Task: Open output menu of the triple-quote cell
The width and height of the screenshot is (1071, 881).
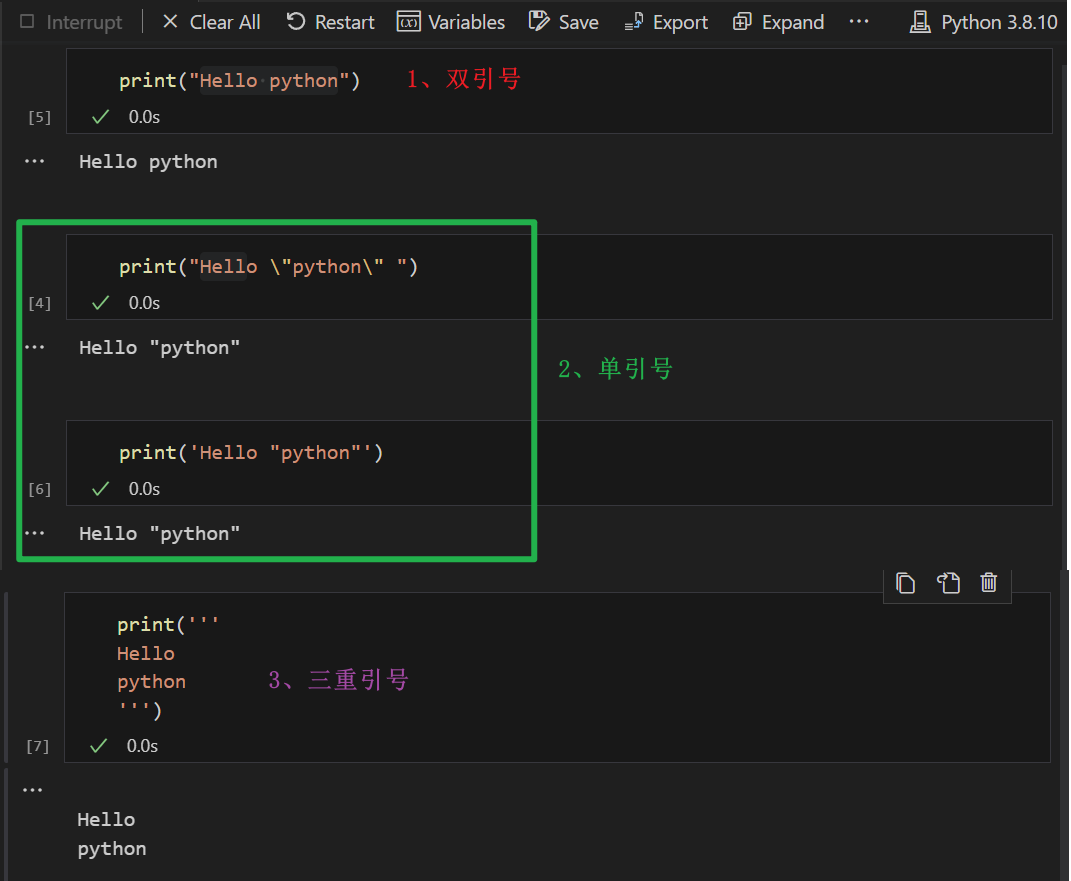Action: 32,790
